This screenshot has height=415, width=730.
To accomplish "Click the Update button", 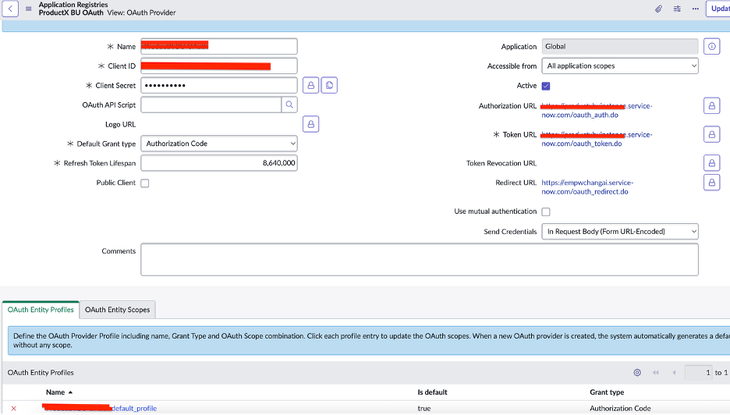I will 719,8.
